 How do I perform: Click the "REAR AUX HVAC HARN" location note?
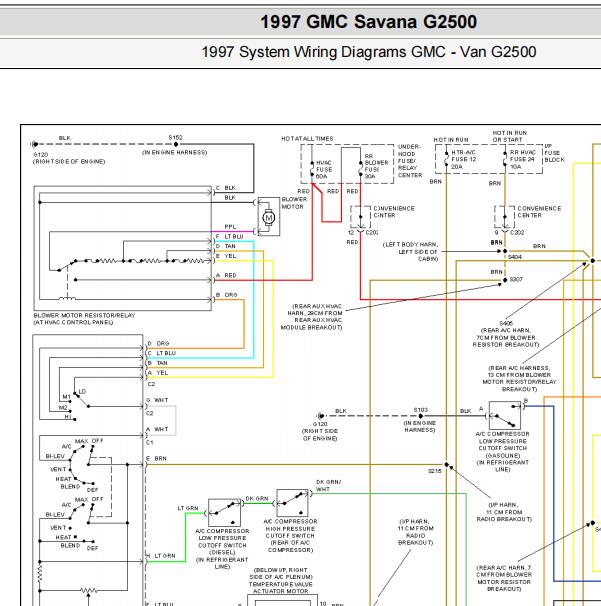pyautogui.click(x=312, y=317)
